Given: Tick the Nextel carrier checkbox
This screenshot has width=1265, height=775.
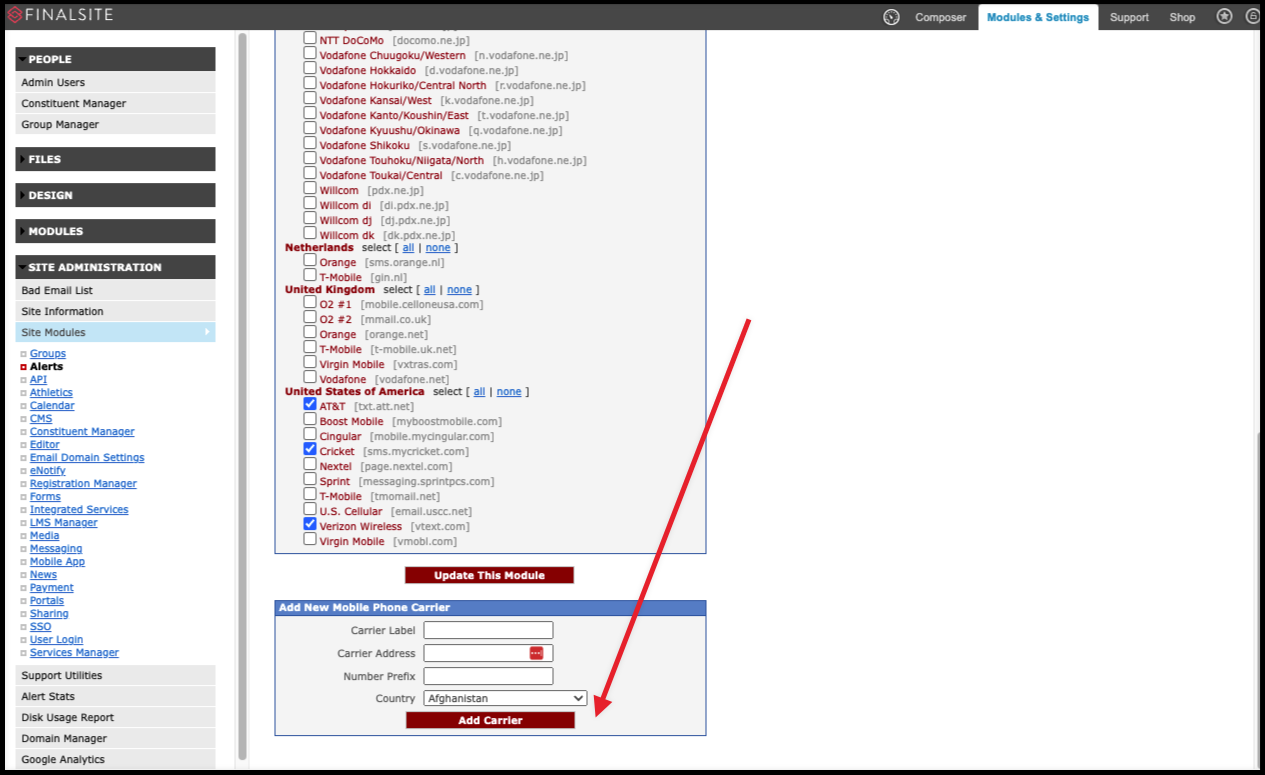Looking at the screenshot, I should point(310,465).
